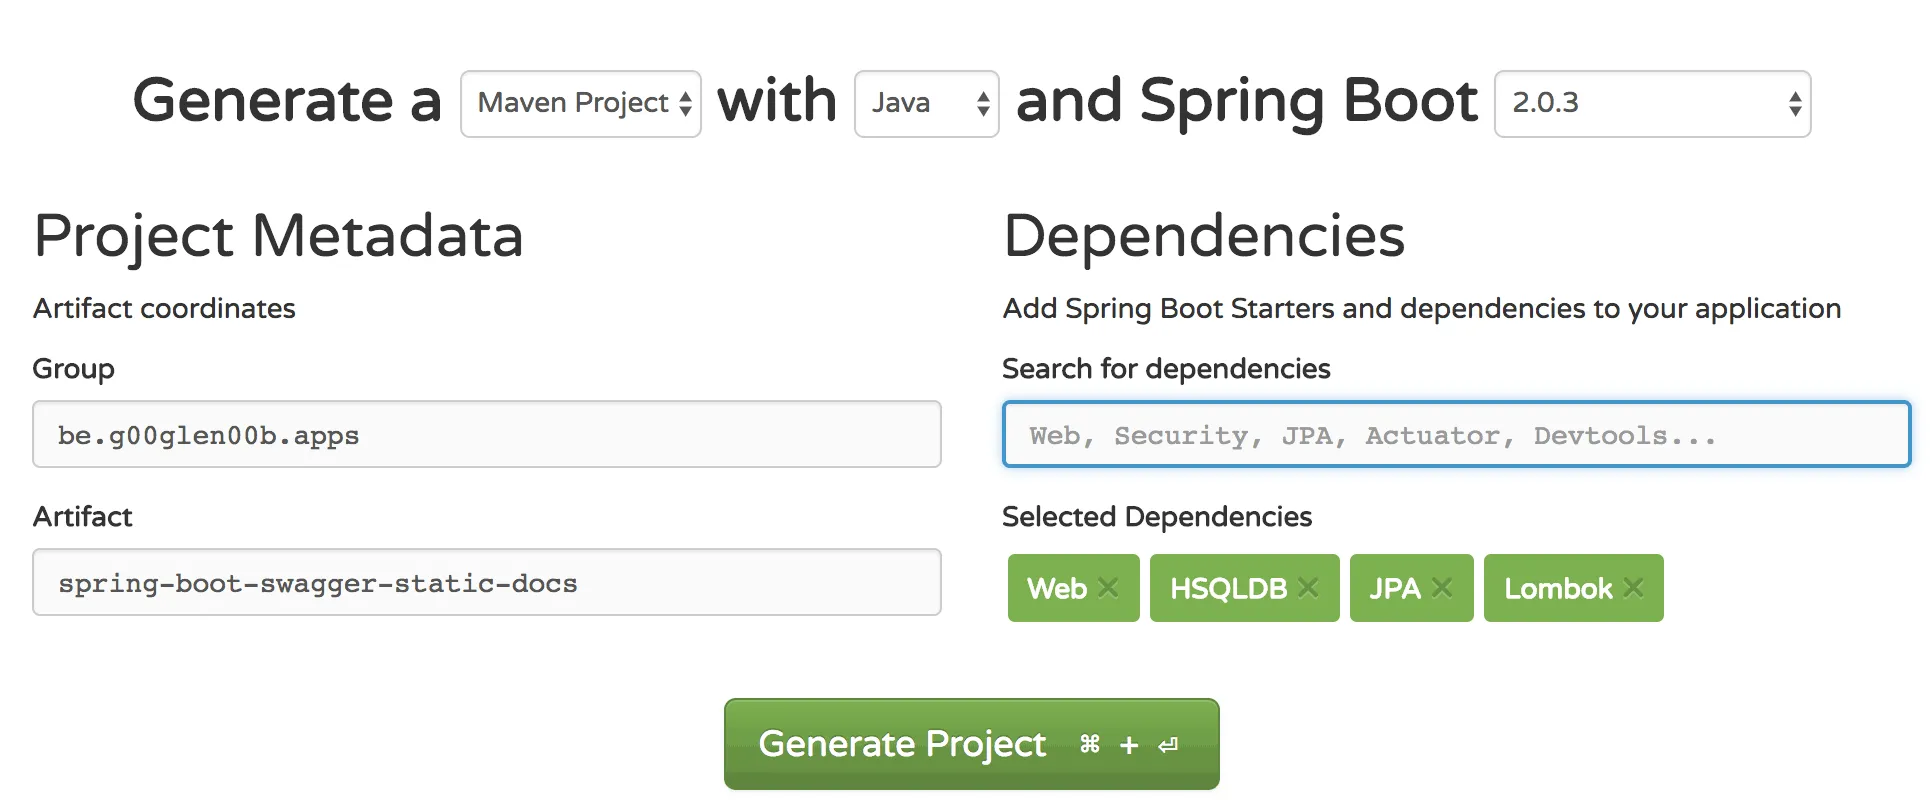Remove the Web dependency using its X
1930x802 pixels.
pos(1108,588)
